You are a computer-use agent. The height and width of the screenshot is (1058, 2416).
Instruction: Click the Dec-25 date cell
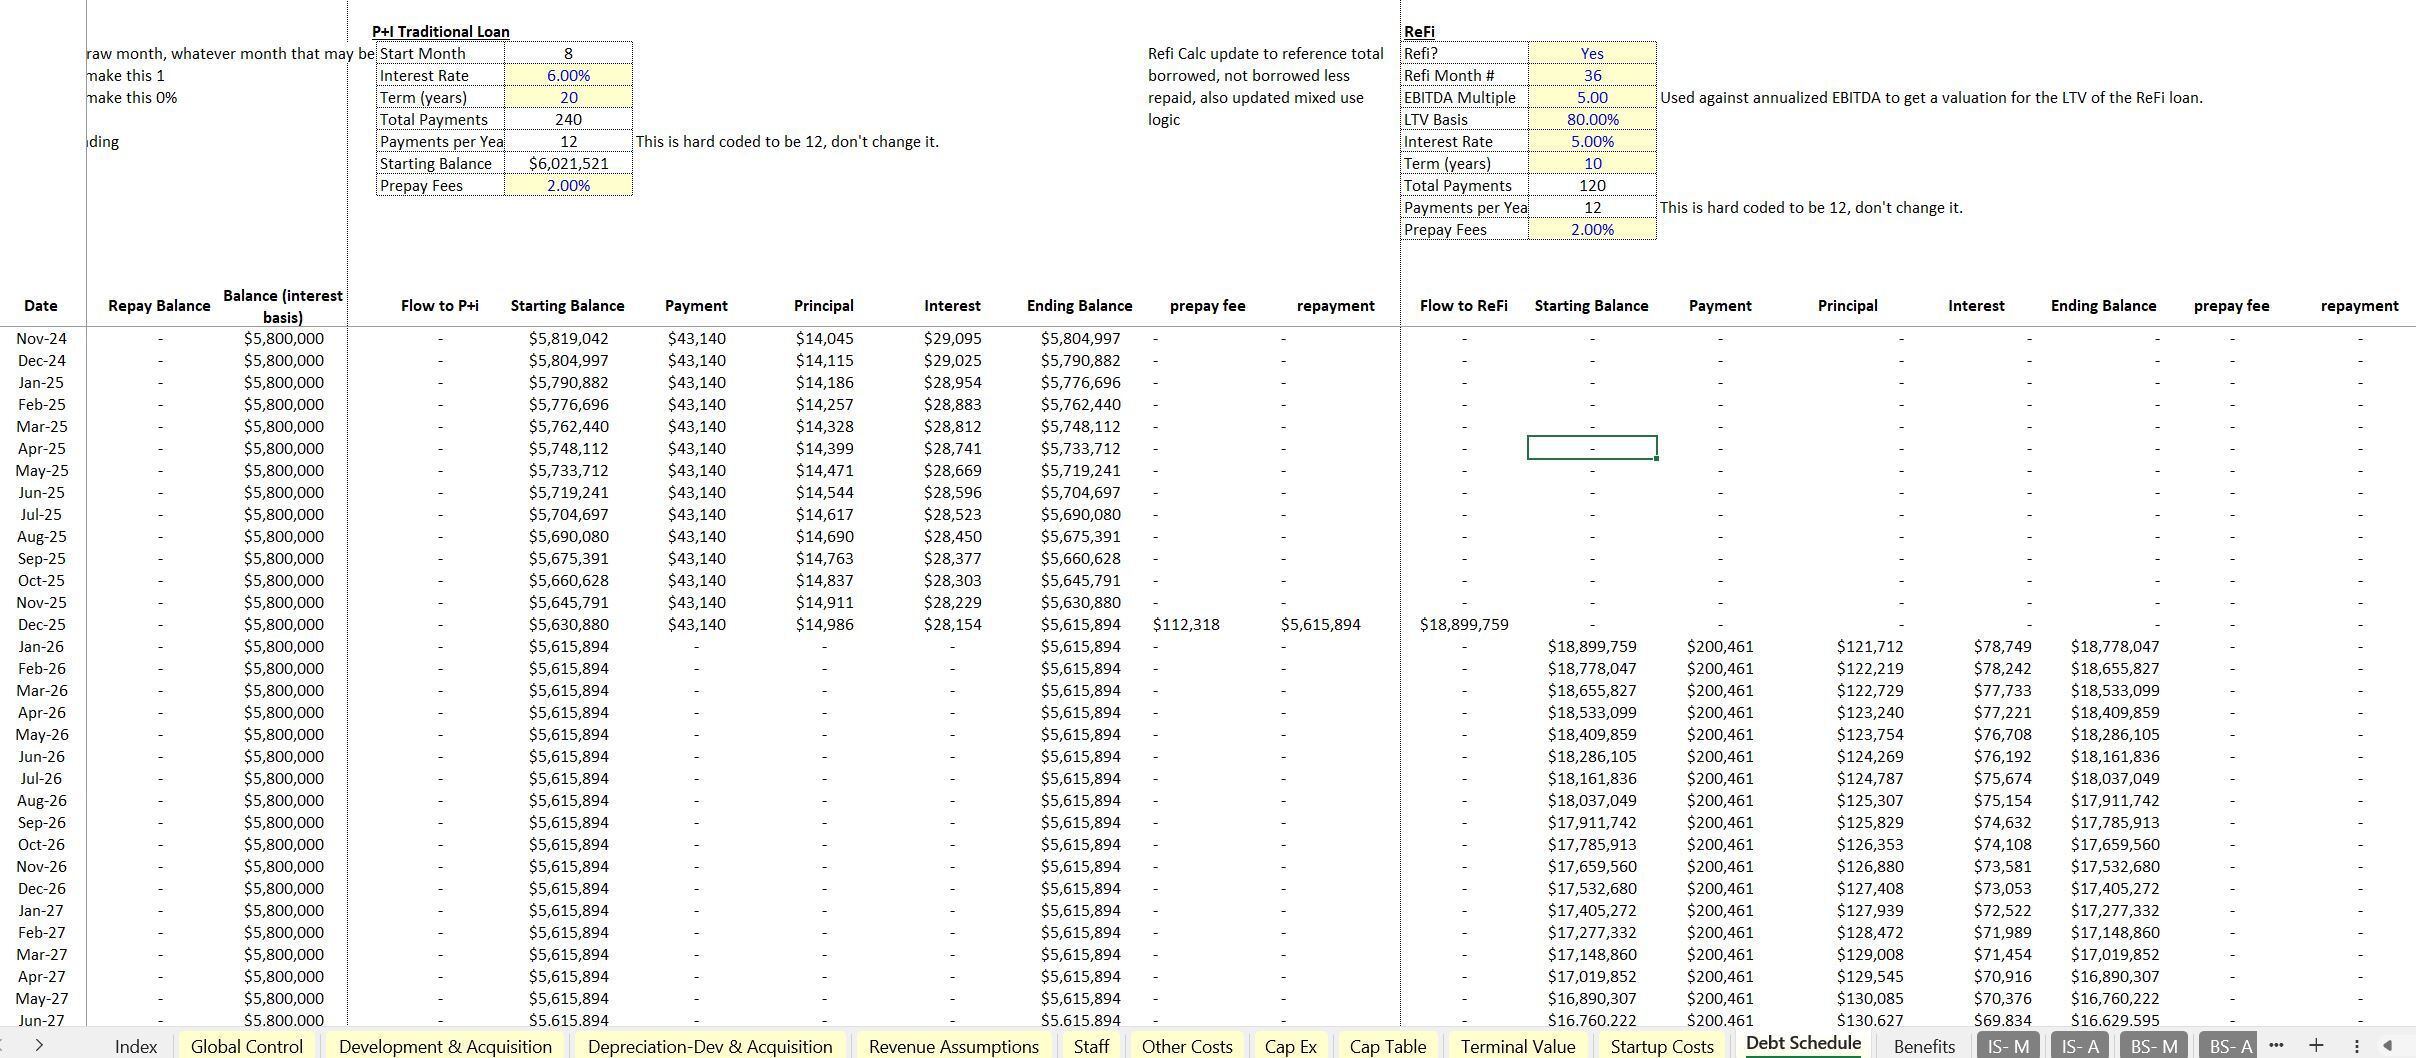tap(41, 624)
